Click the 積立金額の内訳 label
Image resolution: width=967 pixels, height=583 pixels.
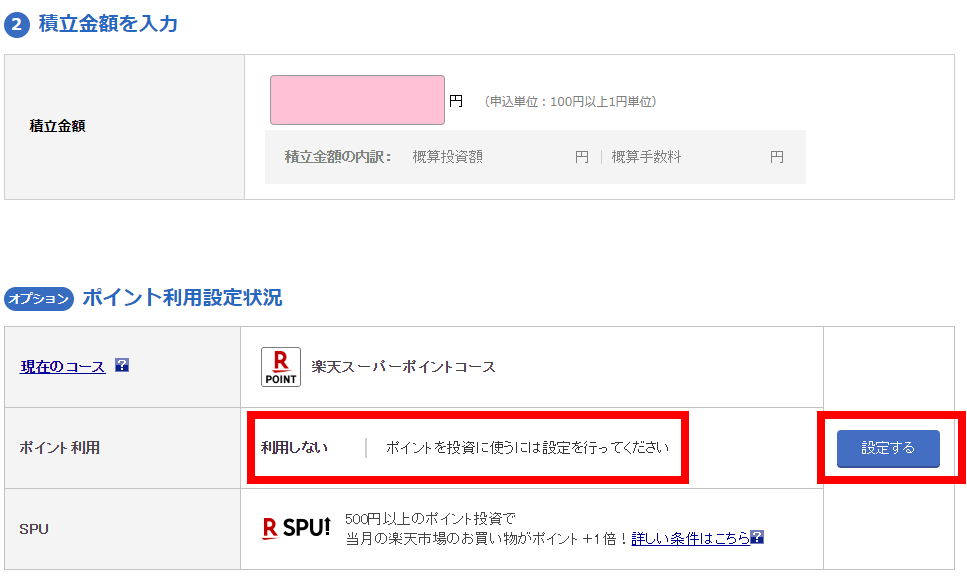pos(338,157)
